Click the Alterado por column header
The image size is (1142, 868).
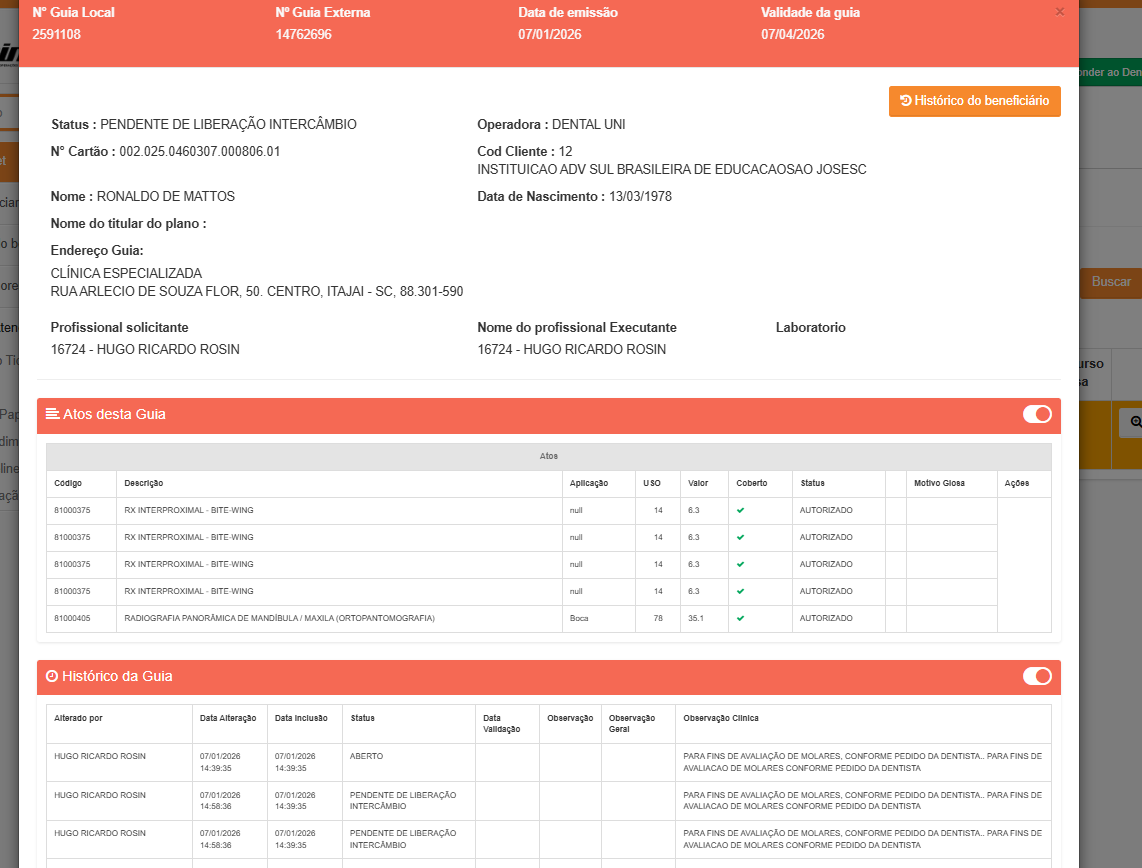[78, 718]
